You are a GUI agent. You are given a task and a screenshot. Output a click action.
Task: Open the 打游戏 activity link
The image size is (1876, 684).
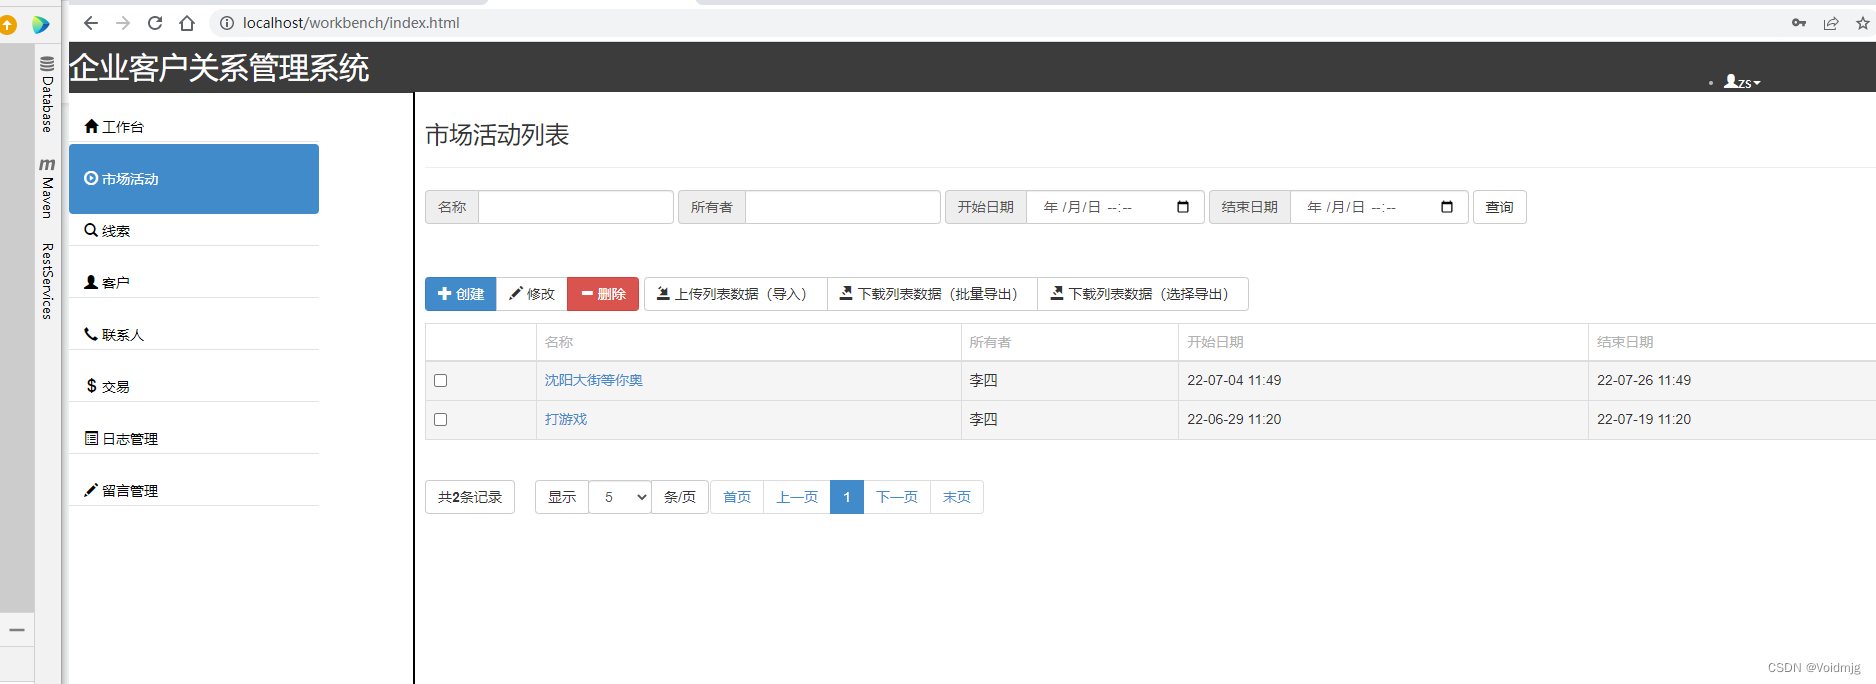566,419
